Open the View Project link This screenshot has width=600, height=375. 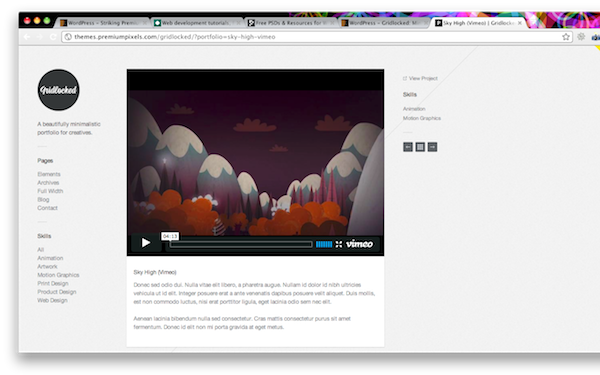pyautogui.click(x=420, y=78)
